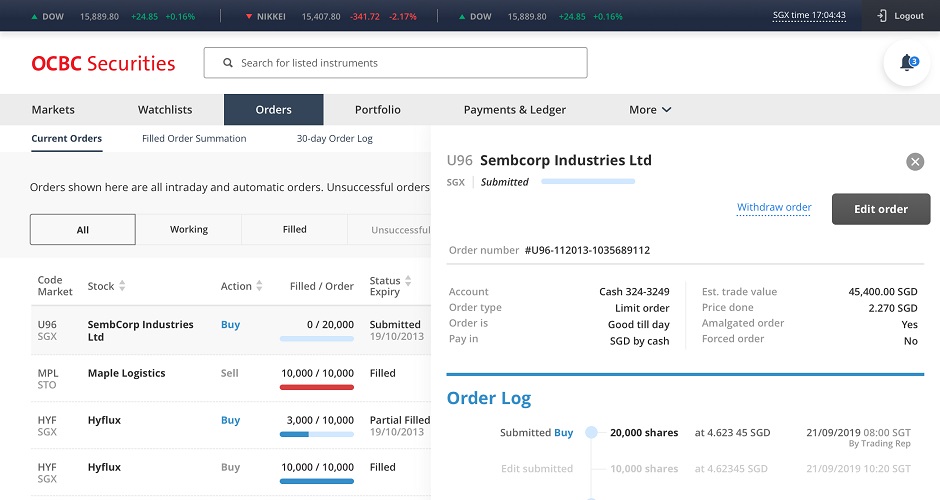The image size is (940, 500).
Task: Click the 0 / 20,000 filled value
Action: coord(330,324)
